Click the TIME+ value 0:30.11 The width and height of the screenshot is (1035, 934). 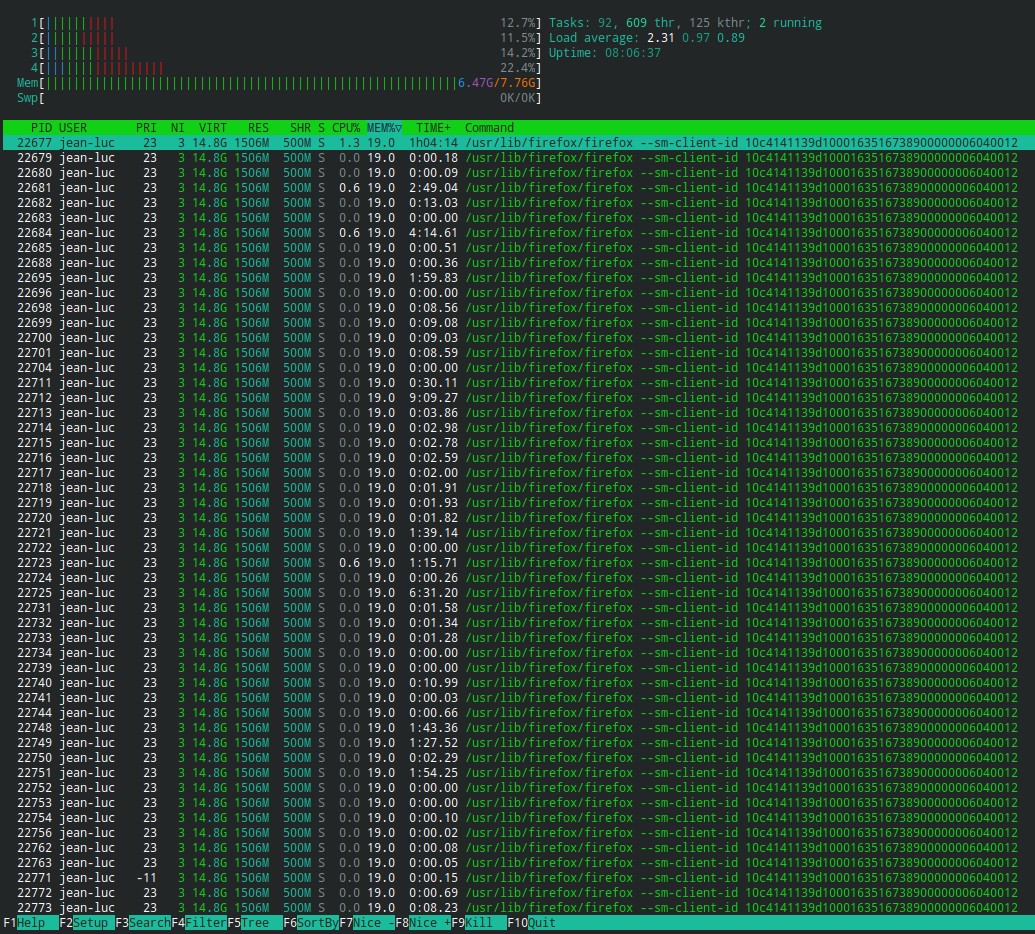(x=433, y=382)
